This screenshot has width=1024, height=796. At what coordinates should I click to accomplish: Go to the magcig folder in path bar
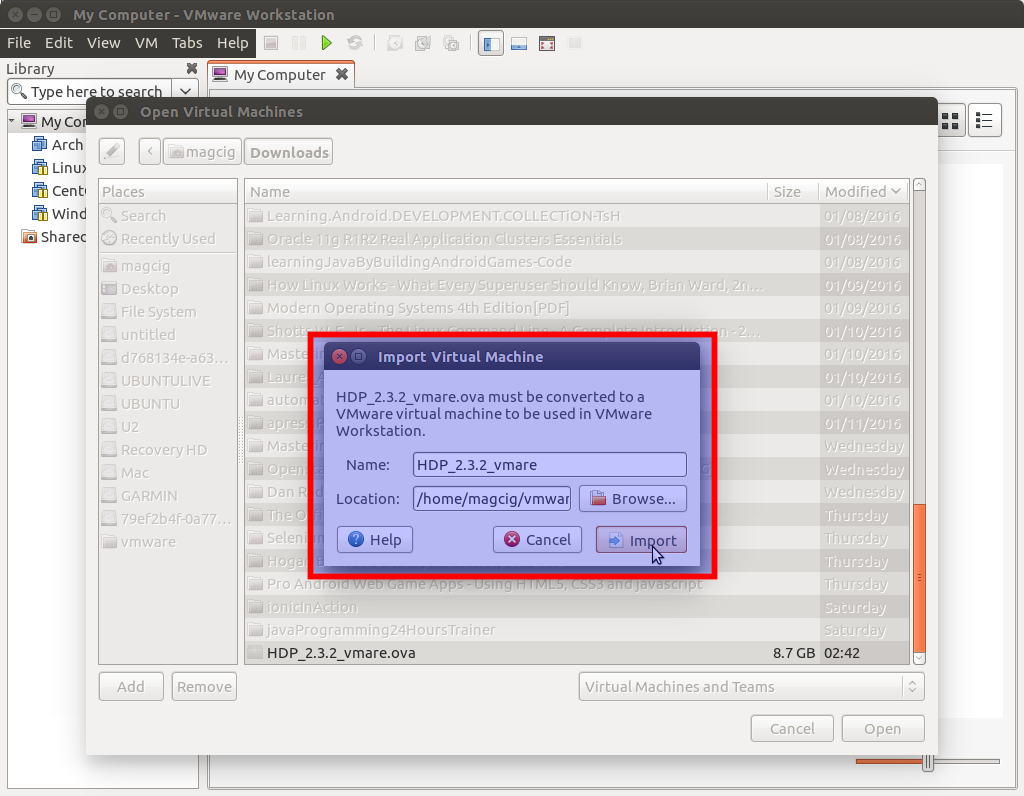pyautogui.click(x=202, y=152)
